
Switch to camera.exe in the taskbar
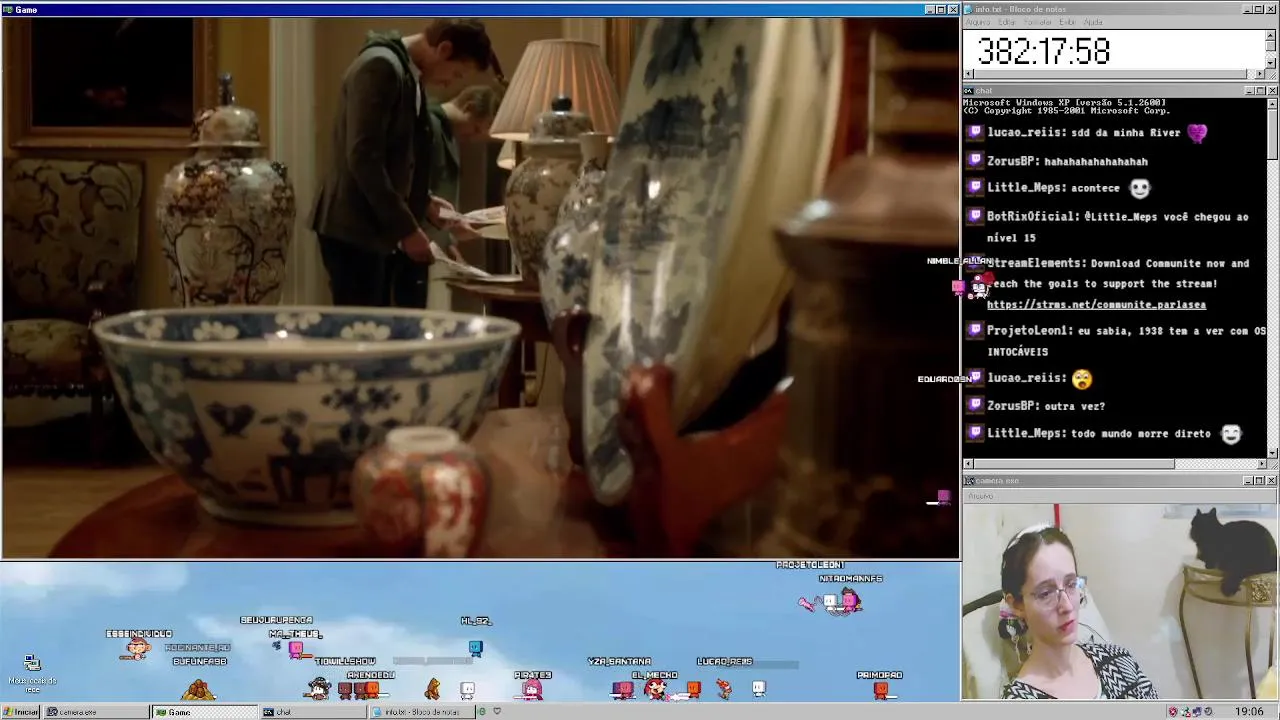97,712
